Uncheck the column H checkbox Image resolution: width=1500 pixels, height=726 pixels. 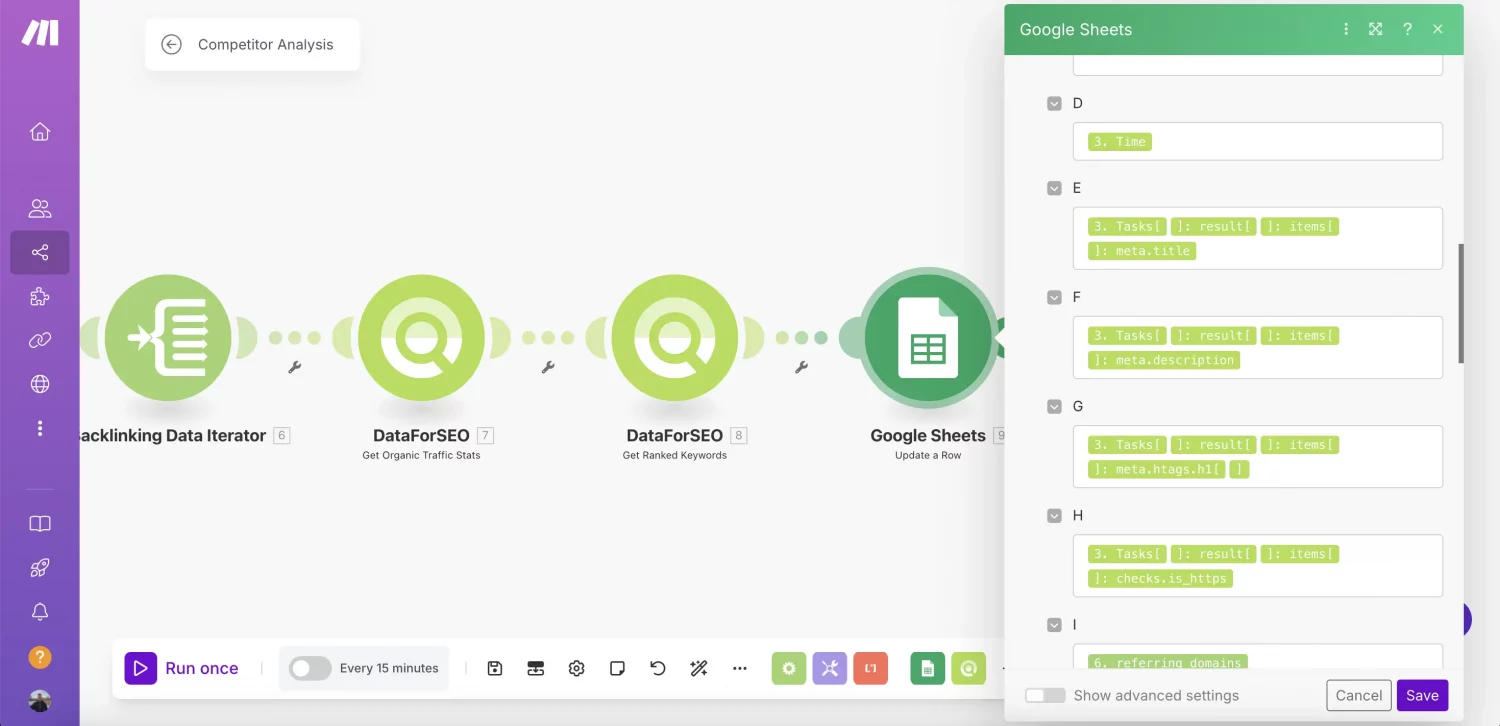[1054, 515]
